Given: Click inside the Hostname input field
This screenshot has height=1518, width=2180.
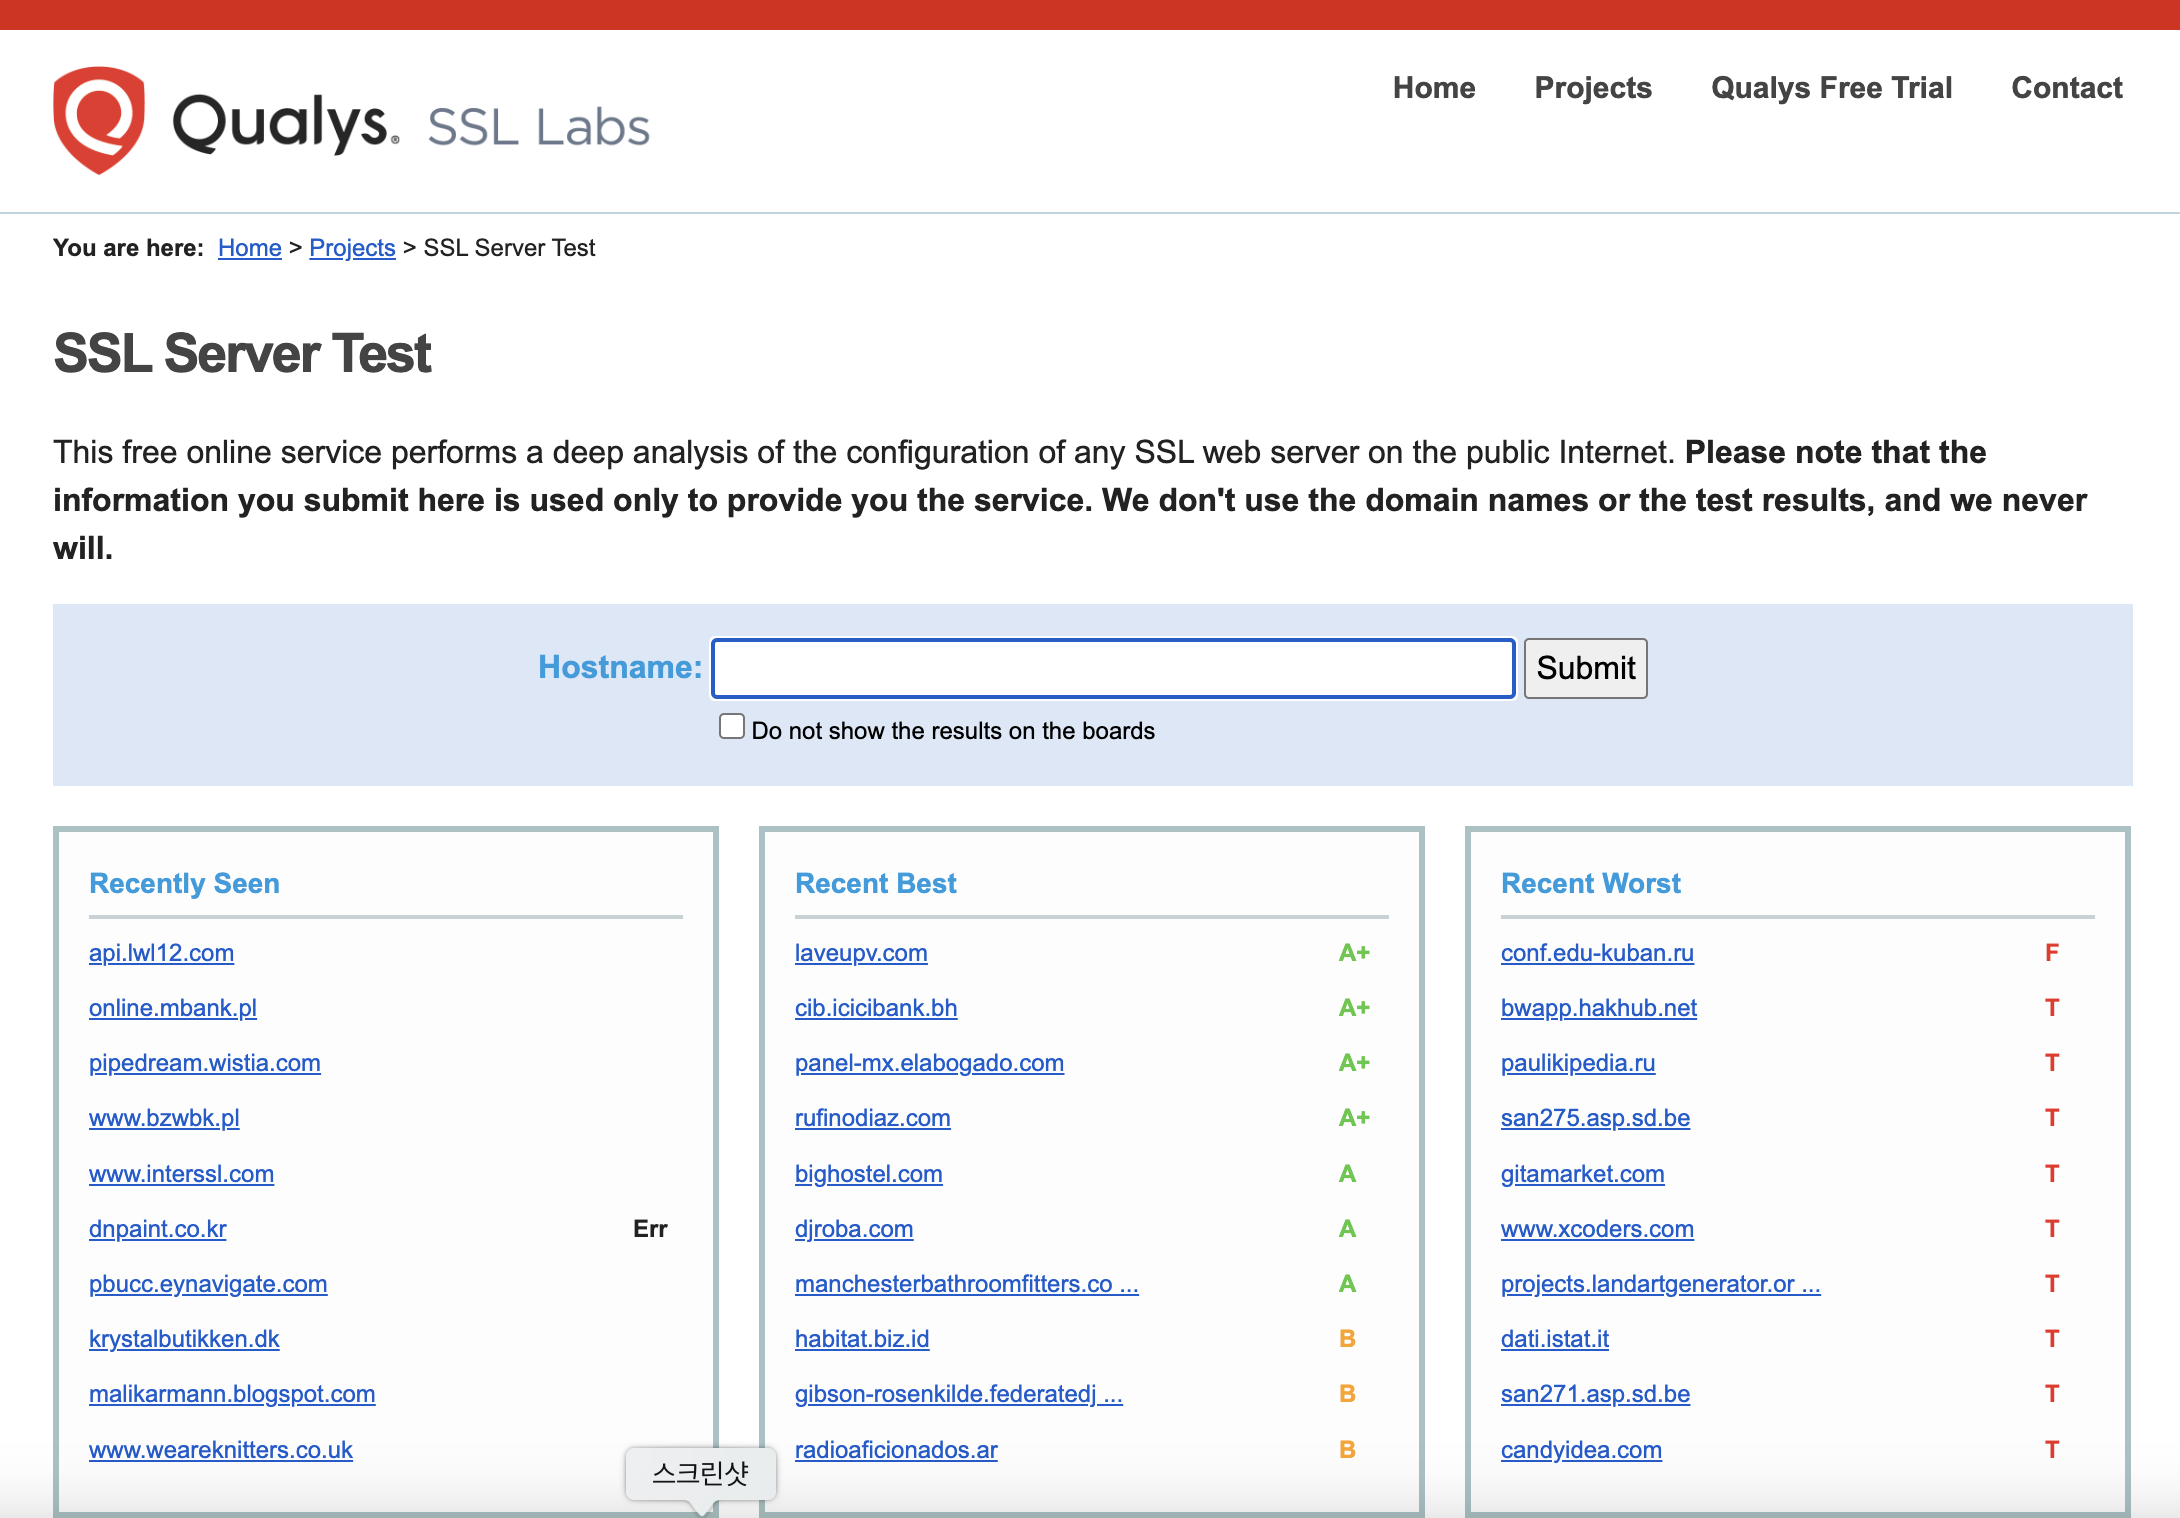Looking at the screenshot, I should pyautogui.click(x=1110, y=668).
